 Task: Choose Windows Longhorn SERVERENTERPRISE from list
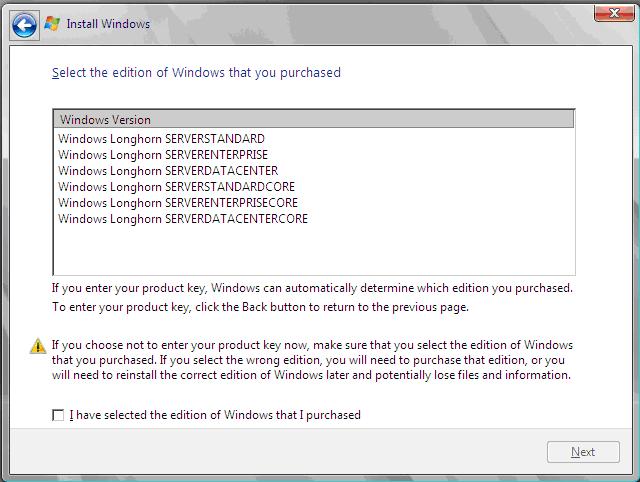(163, 155)
